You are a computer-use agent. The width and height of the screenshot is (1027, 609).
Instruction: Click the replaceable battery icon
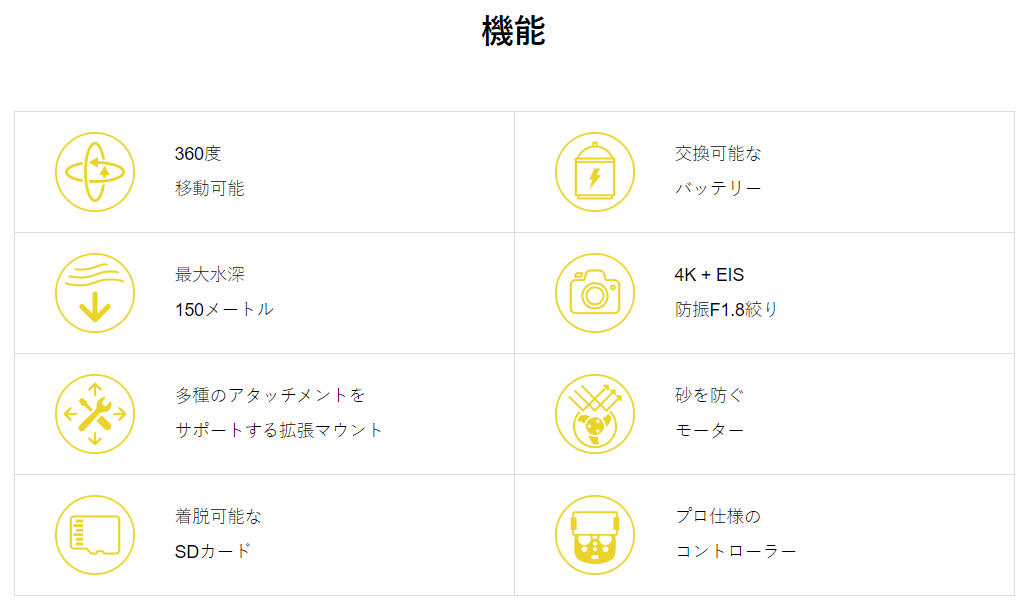tap(595, 172)
